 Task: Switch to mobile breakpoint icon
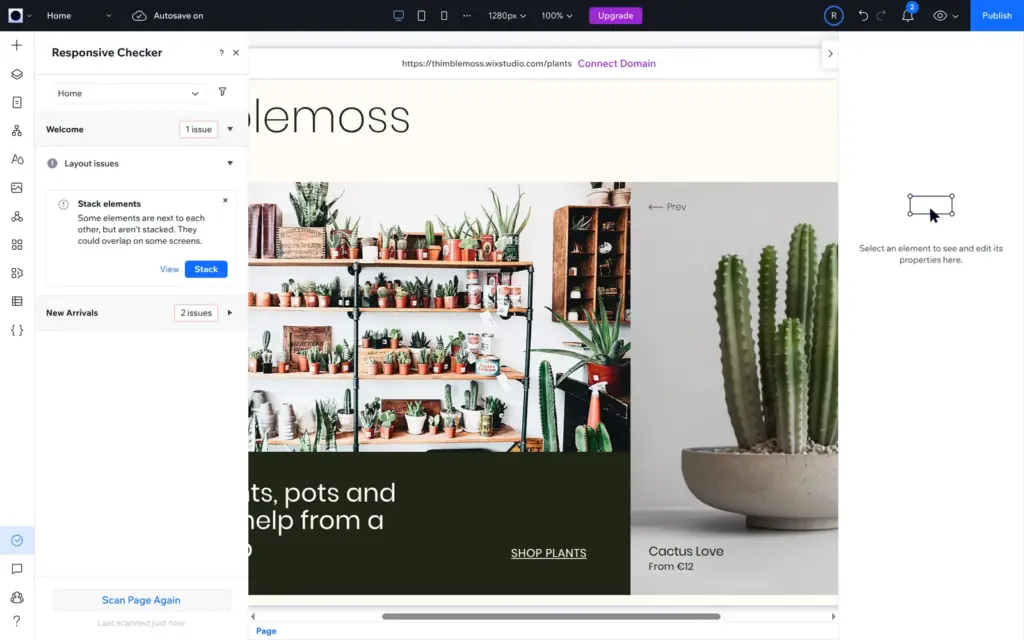click(x=444, y=15)
